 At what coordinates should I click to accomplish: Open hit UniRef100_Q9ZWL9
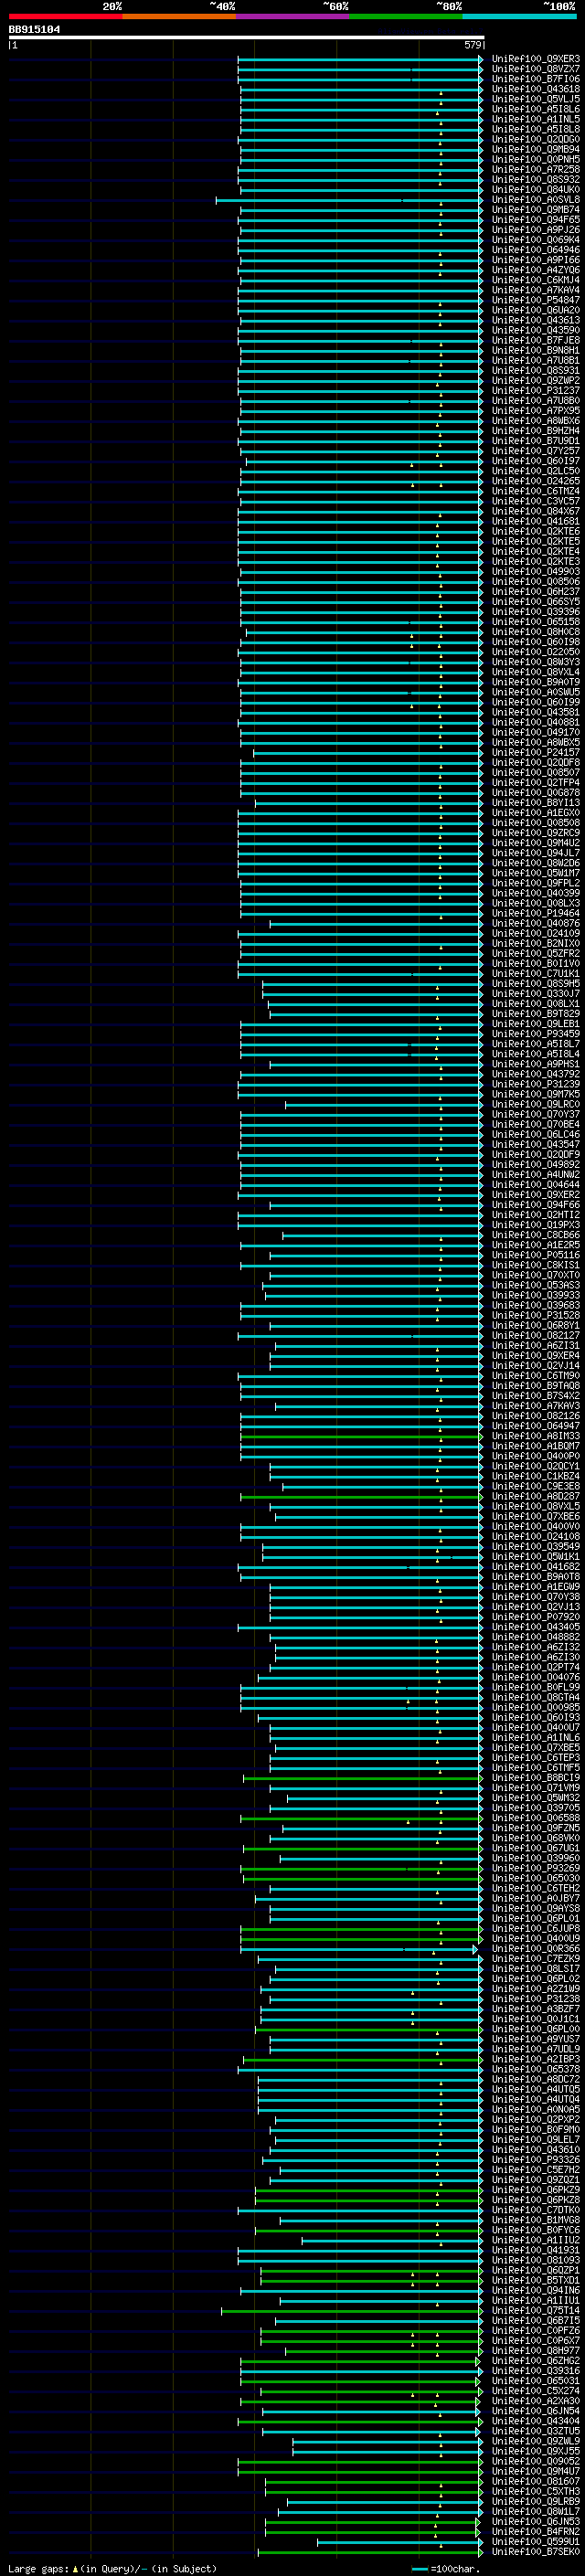(x=535, y=2441)
